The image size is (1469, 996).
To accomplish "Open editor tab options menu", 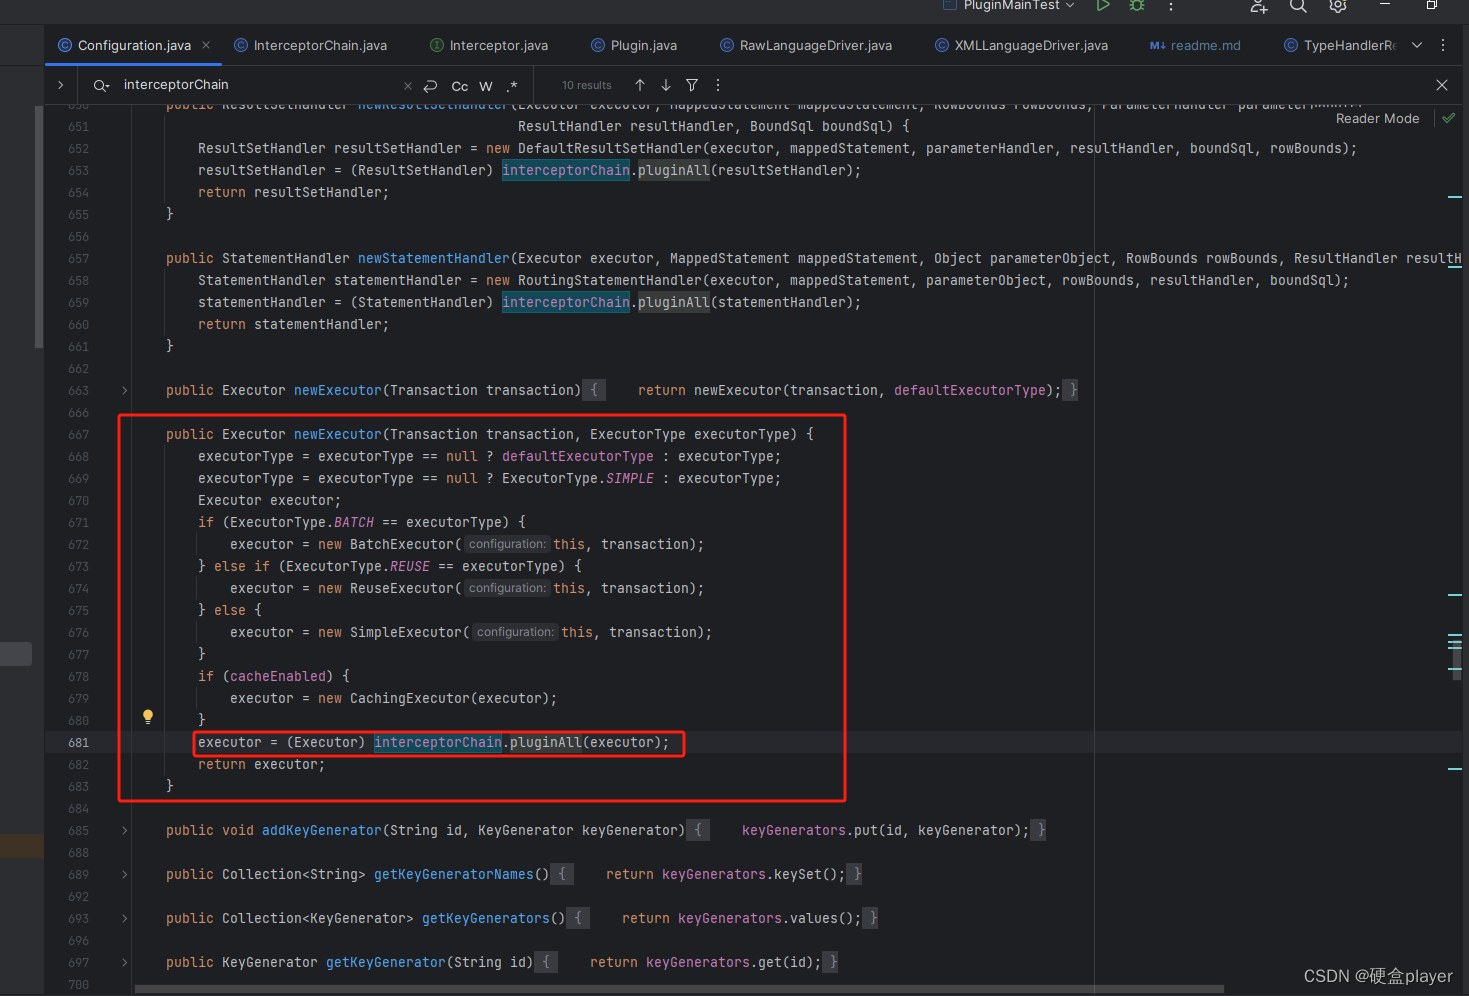I will [x=1443, y=45].
